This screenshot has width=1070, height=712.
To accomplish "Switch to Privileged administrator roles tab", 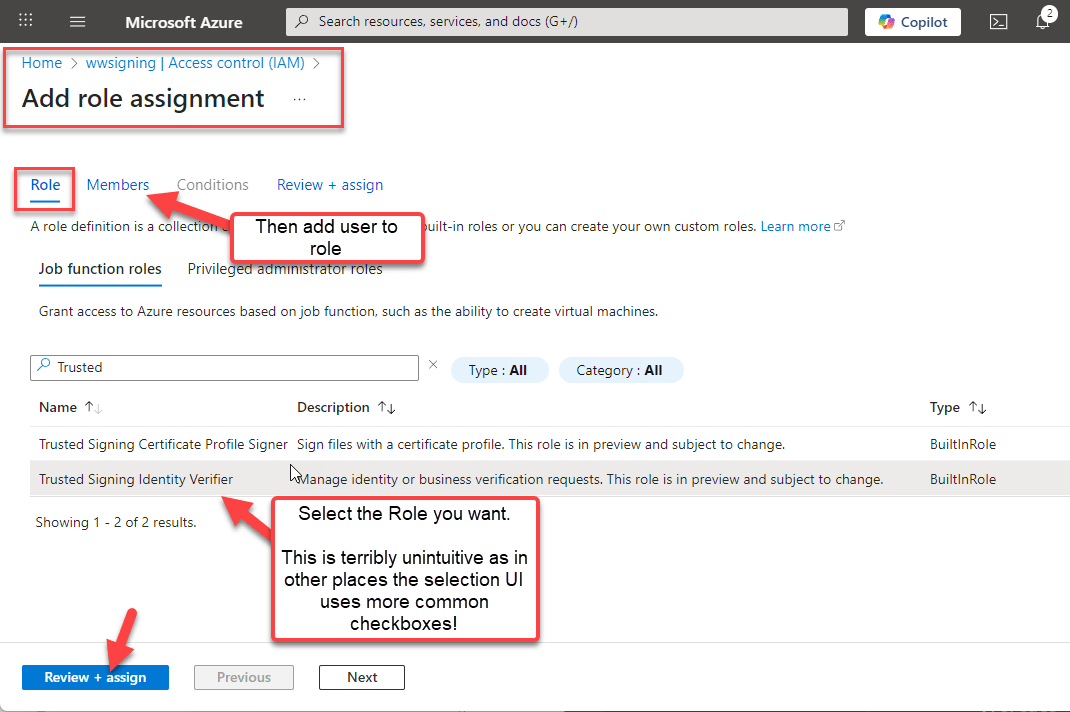I will tap(285, 269).
